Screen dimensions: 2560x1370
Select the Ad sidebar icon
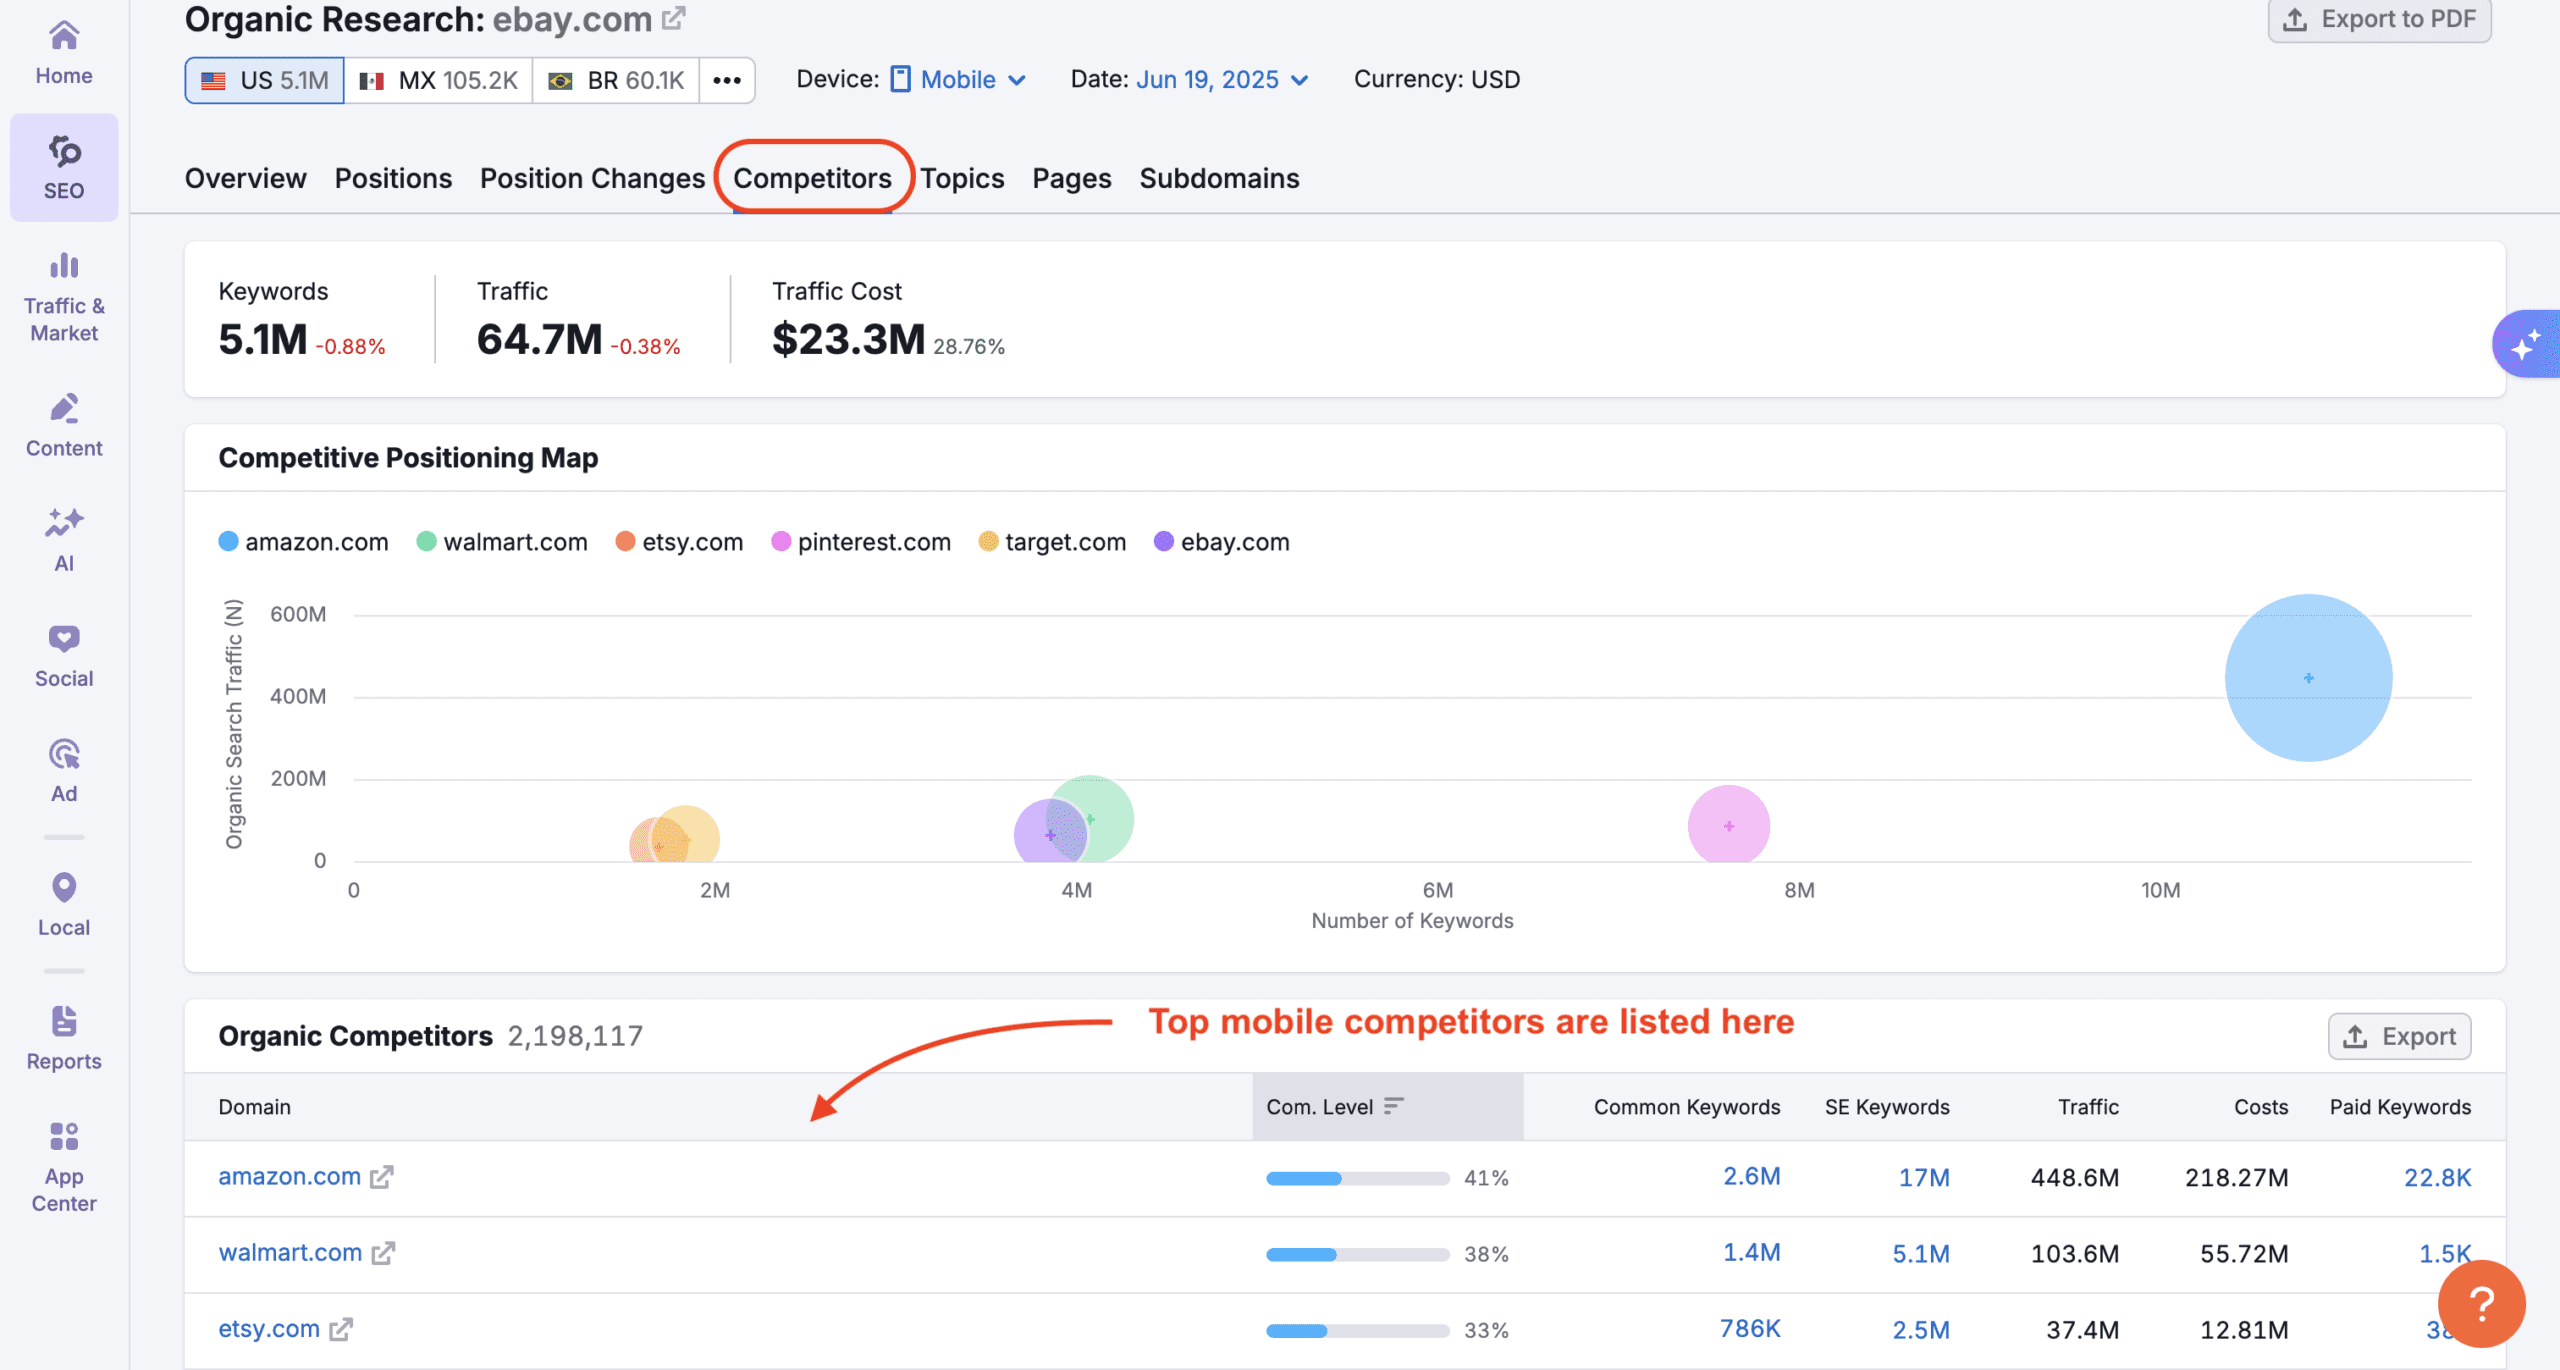point(63,768)
